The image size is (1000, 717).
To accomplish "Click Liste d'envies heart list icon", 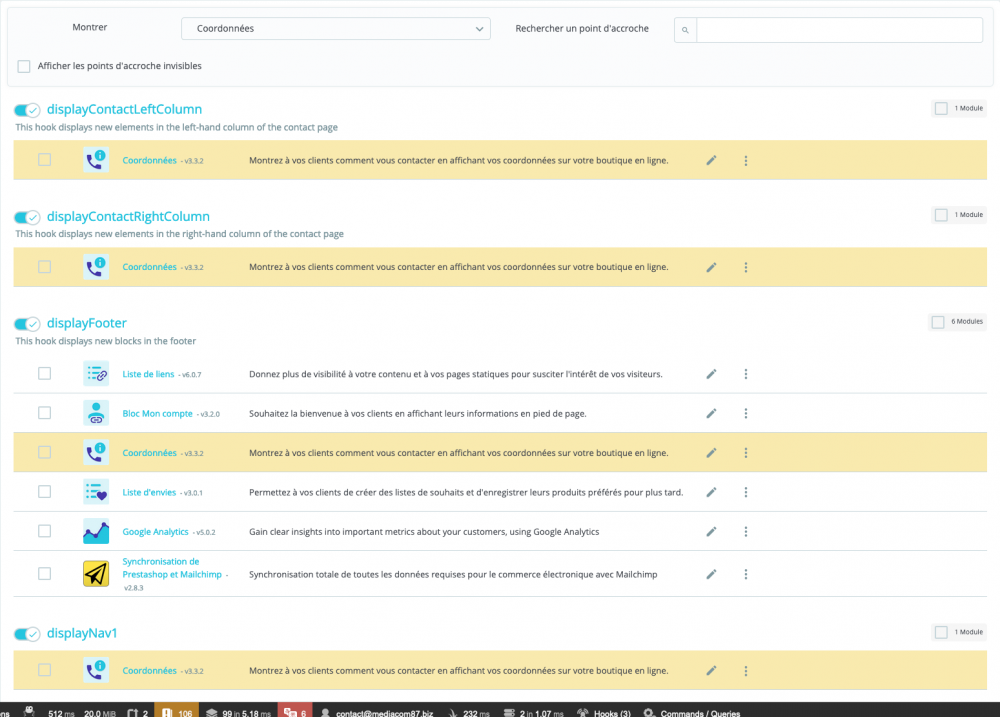I will point(96,492).
